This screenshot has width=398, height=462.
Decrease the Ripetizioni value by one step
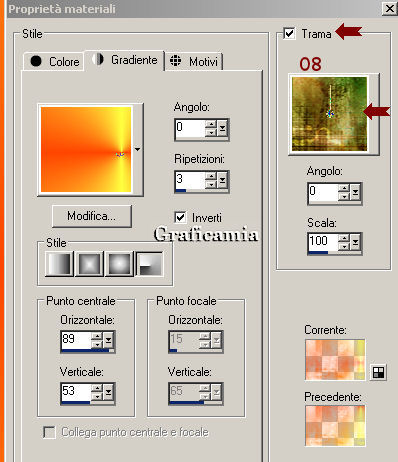pos(210,185)
